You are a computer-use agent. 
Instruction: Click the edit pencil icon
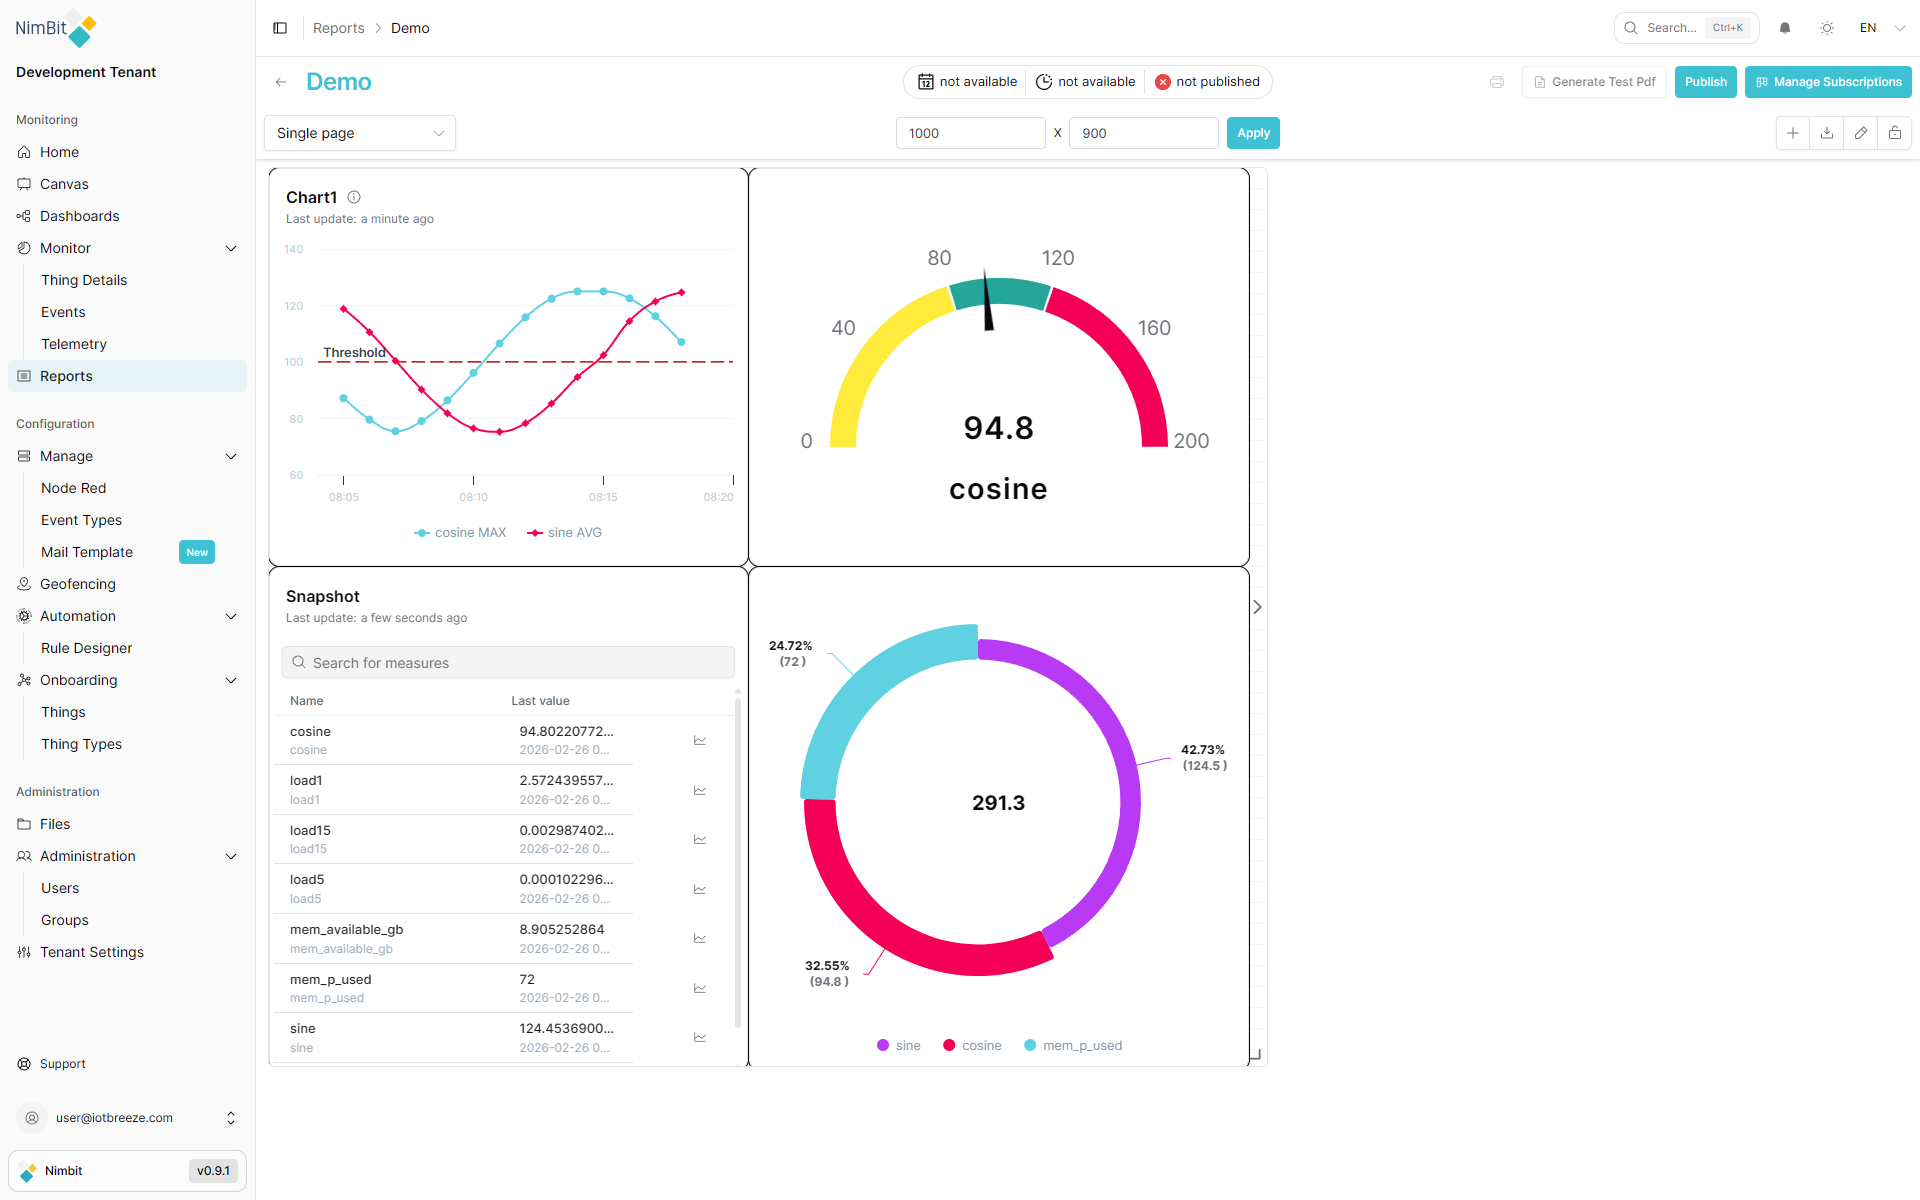[1861, 133]
